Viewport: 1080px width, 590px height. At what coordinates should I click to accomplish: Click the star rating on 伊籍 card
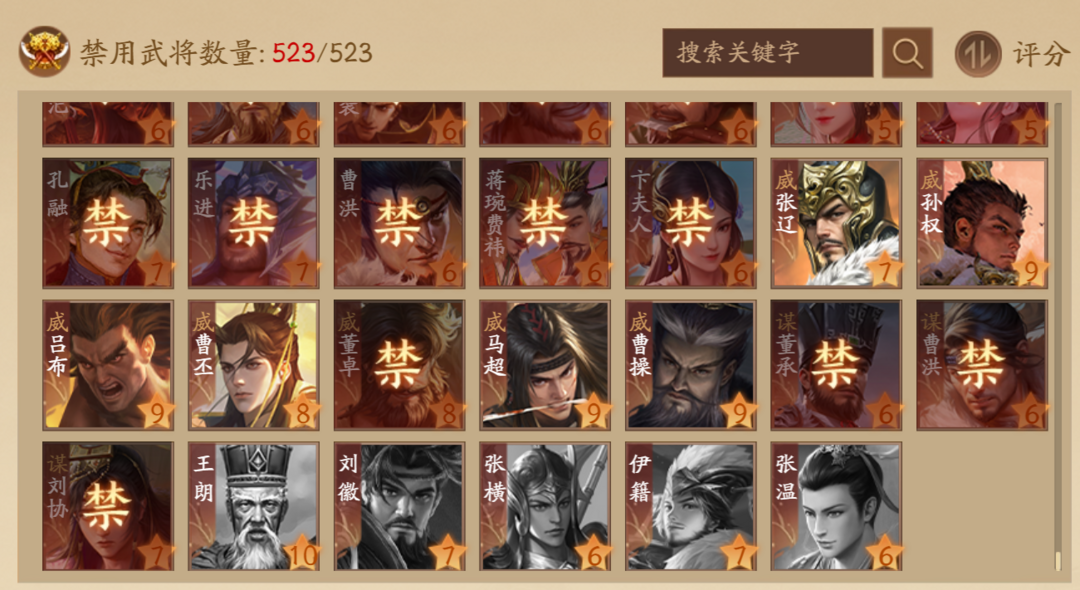739,553
